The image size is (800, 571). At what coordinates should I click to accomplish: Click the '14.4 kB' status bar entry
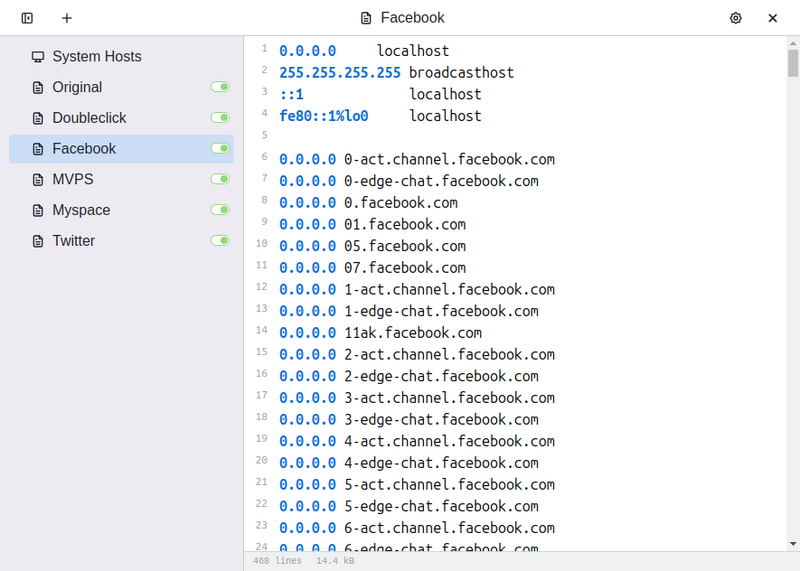[335, 561]
